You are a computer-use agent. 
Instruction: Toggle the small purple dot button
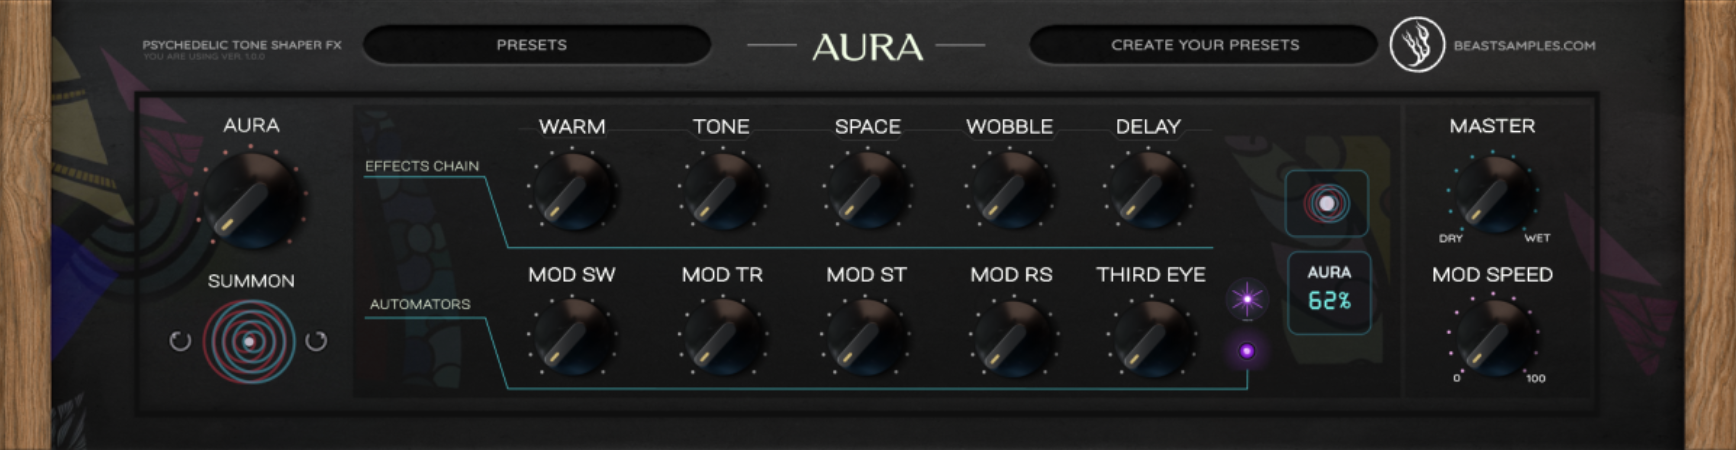pyautogui.click(x=1247, y=351)
